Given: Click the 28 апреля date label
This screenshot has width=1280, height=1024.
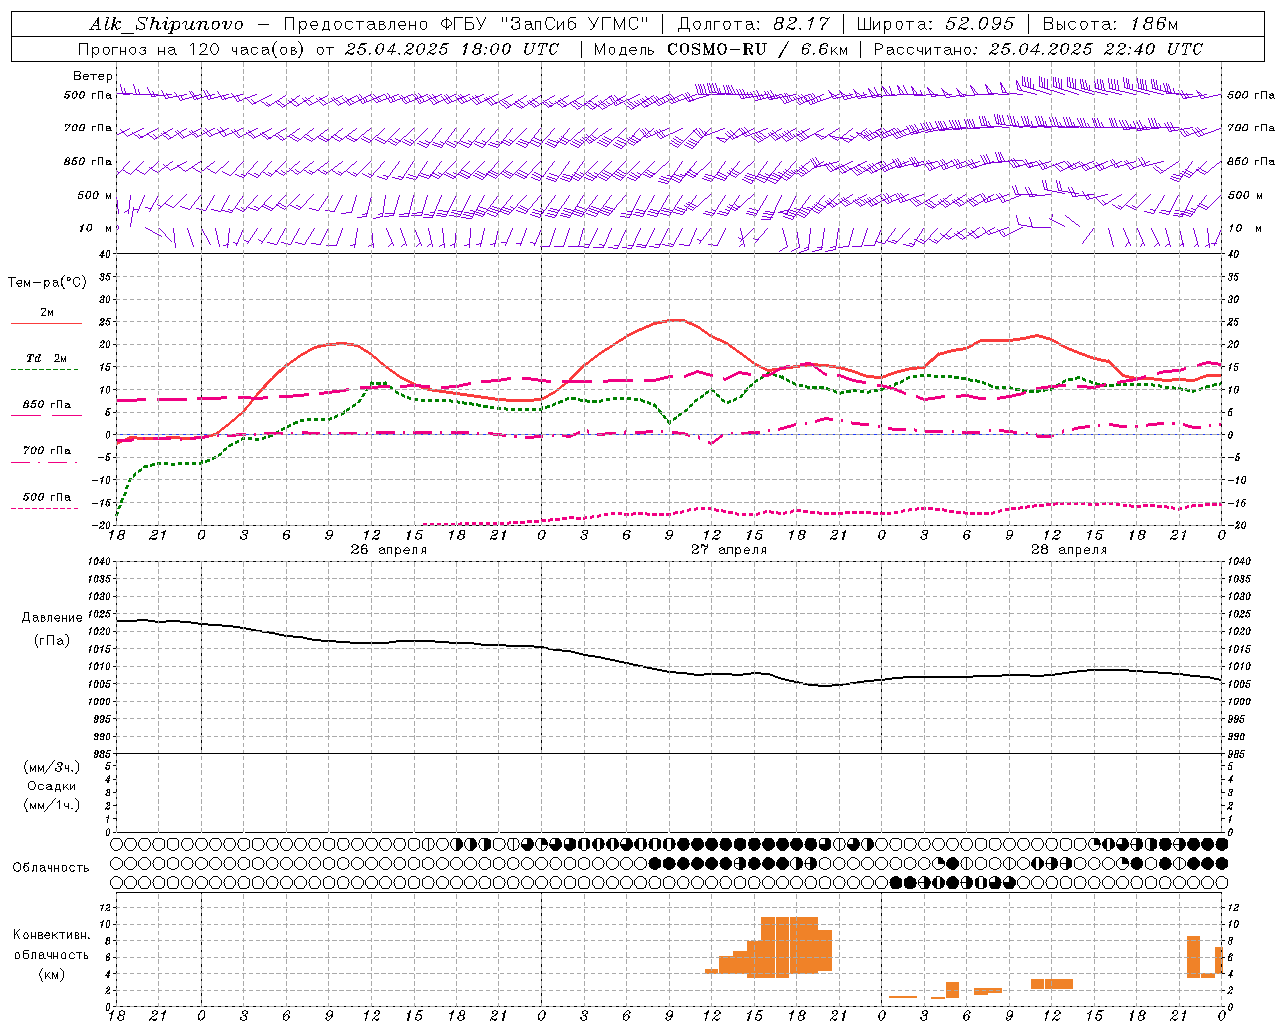Looking at the screenshot, I should (1069, 550).
